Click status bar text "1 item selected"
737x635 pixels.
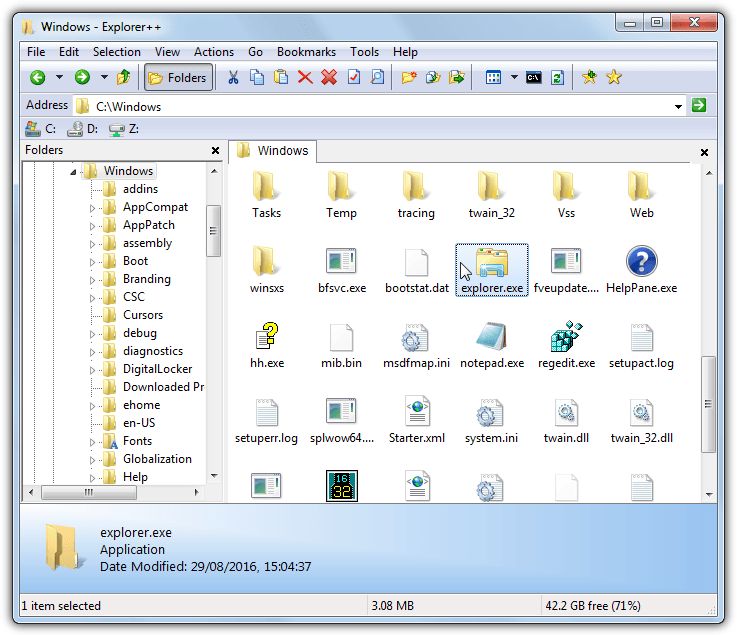coord(61,606)
